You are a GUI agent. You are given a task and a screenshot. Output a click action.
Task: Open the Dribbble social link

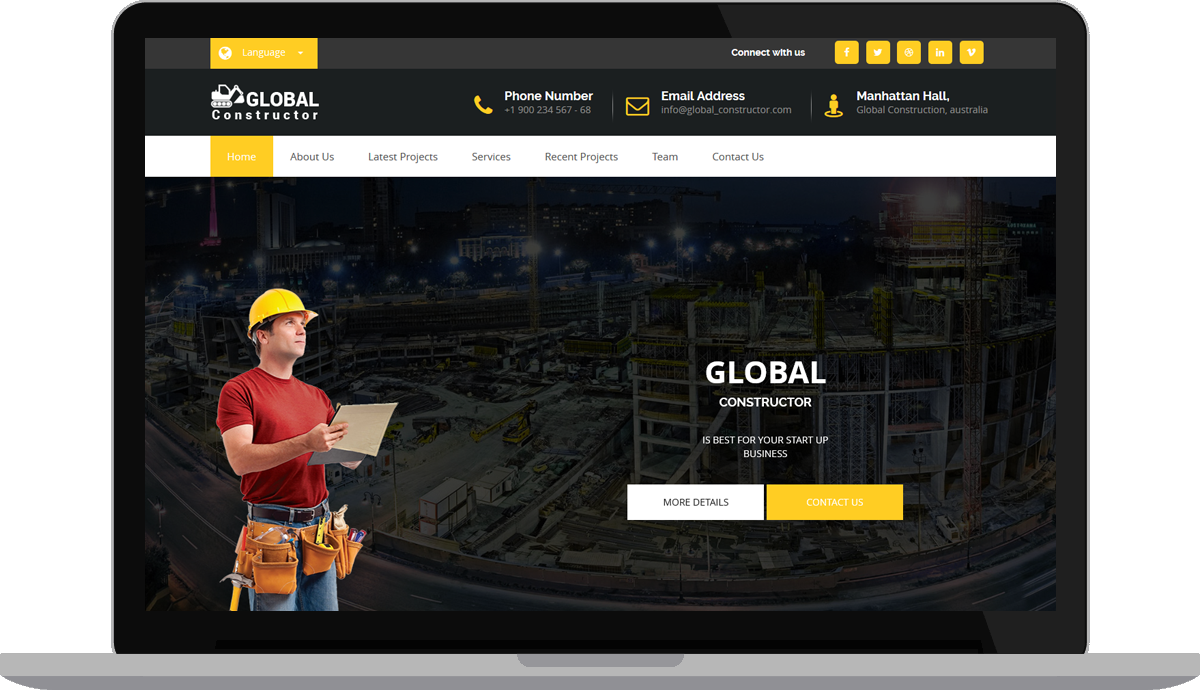coord(909,52)
